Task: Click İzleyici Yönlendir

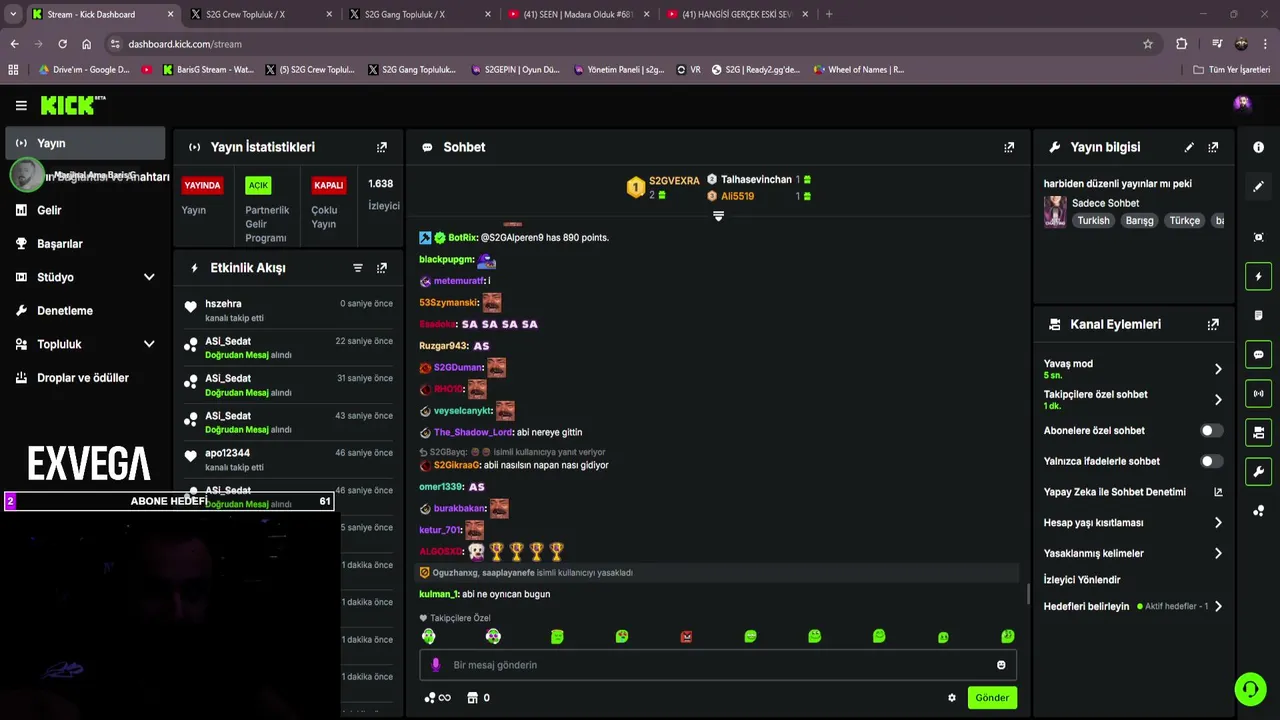Action: click(x=1082, y=580)
